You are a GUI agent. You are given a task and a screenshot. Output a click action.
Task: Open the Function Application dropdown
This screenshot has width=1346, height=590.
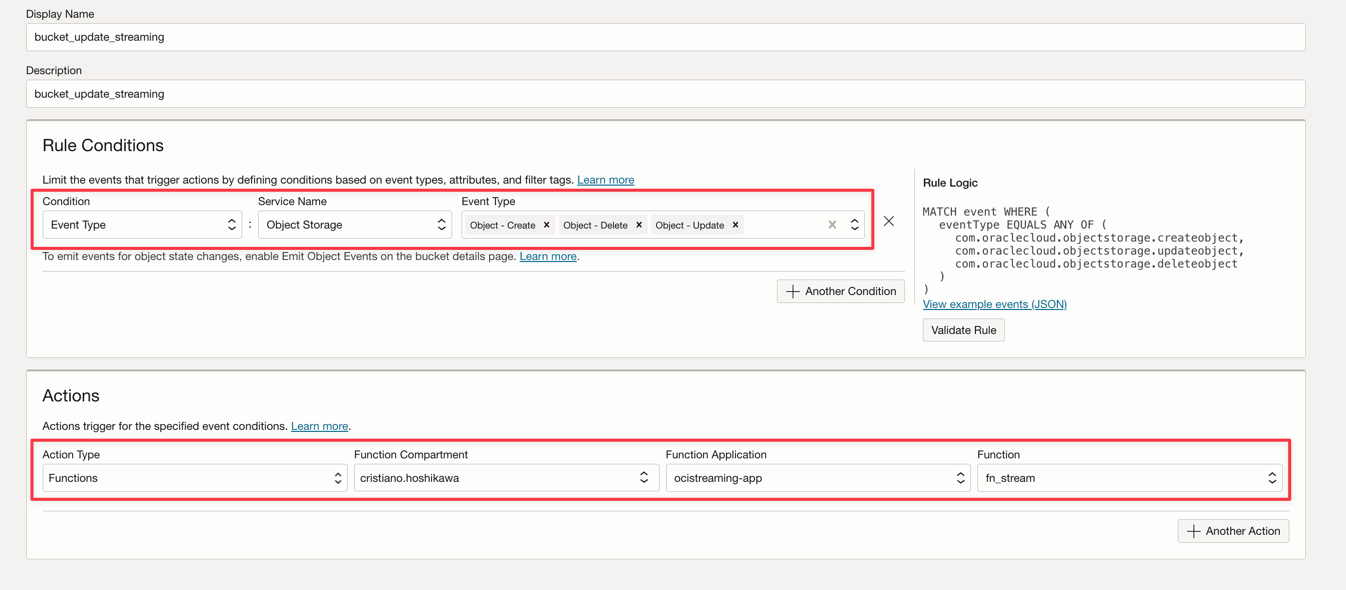click(x=818, y=478)
